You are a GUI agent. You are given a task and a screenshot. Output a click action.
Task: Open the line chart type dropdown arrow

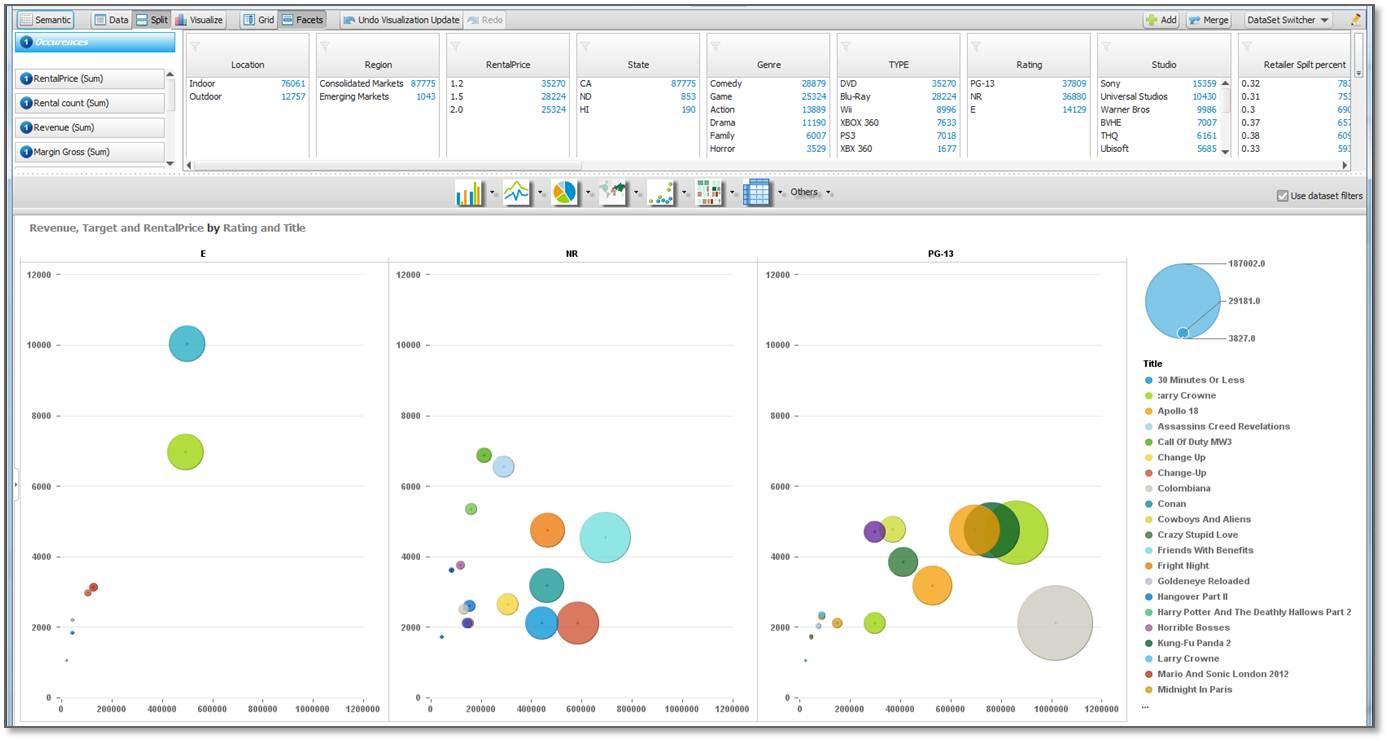[541, 193]
